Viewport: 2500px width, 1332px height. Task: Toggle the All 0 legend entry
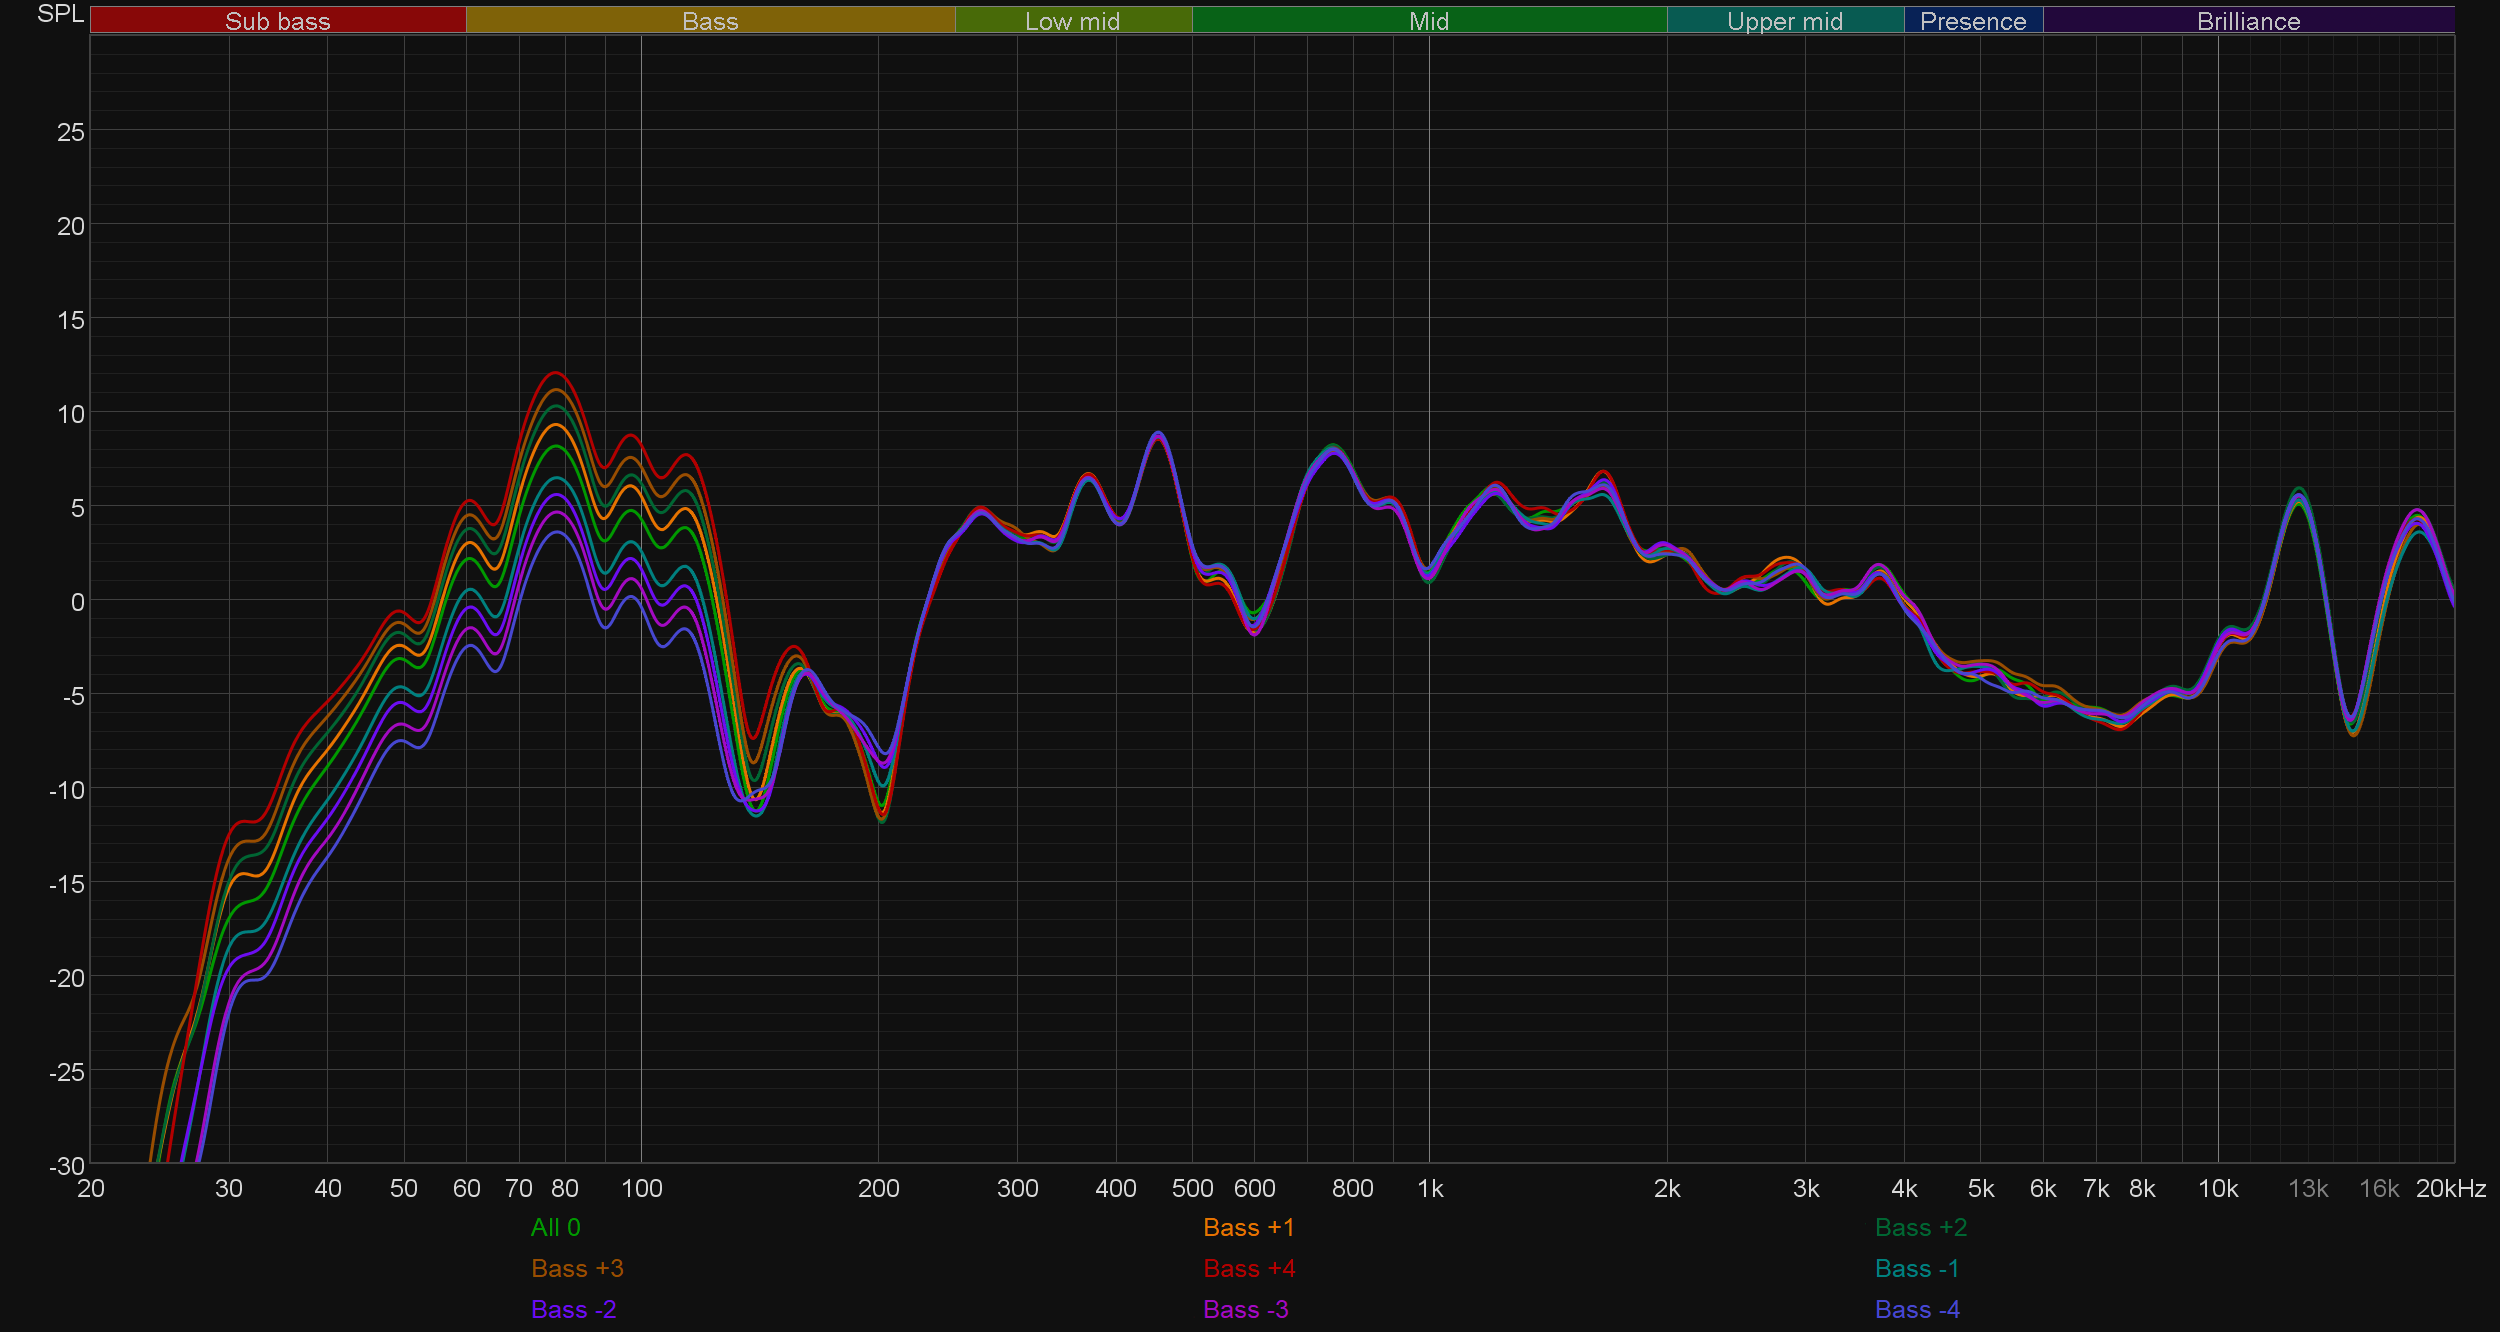pos(555,1227)
